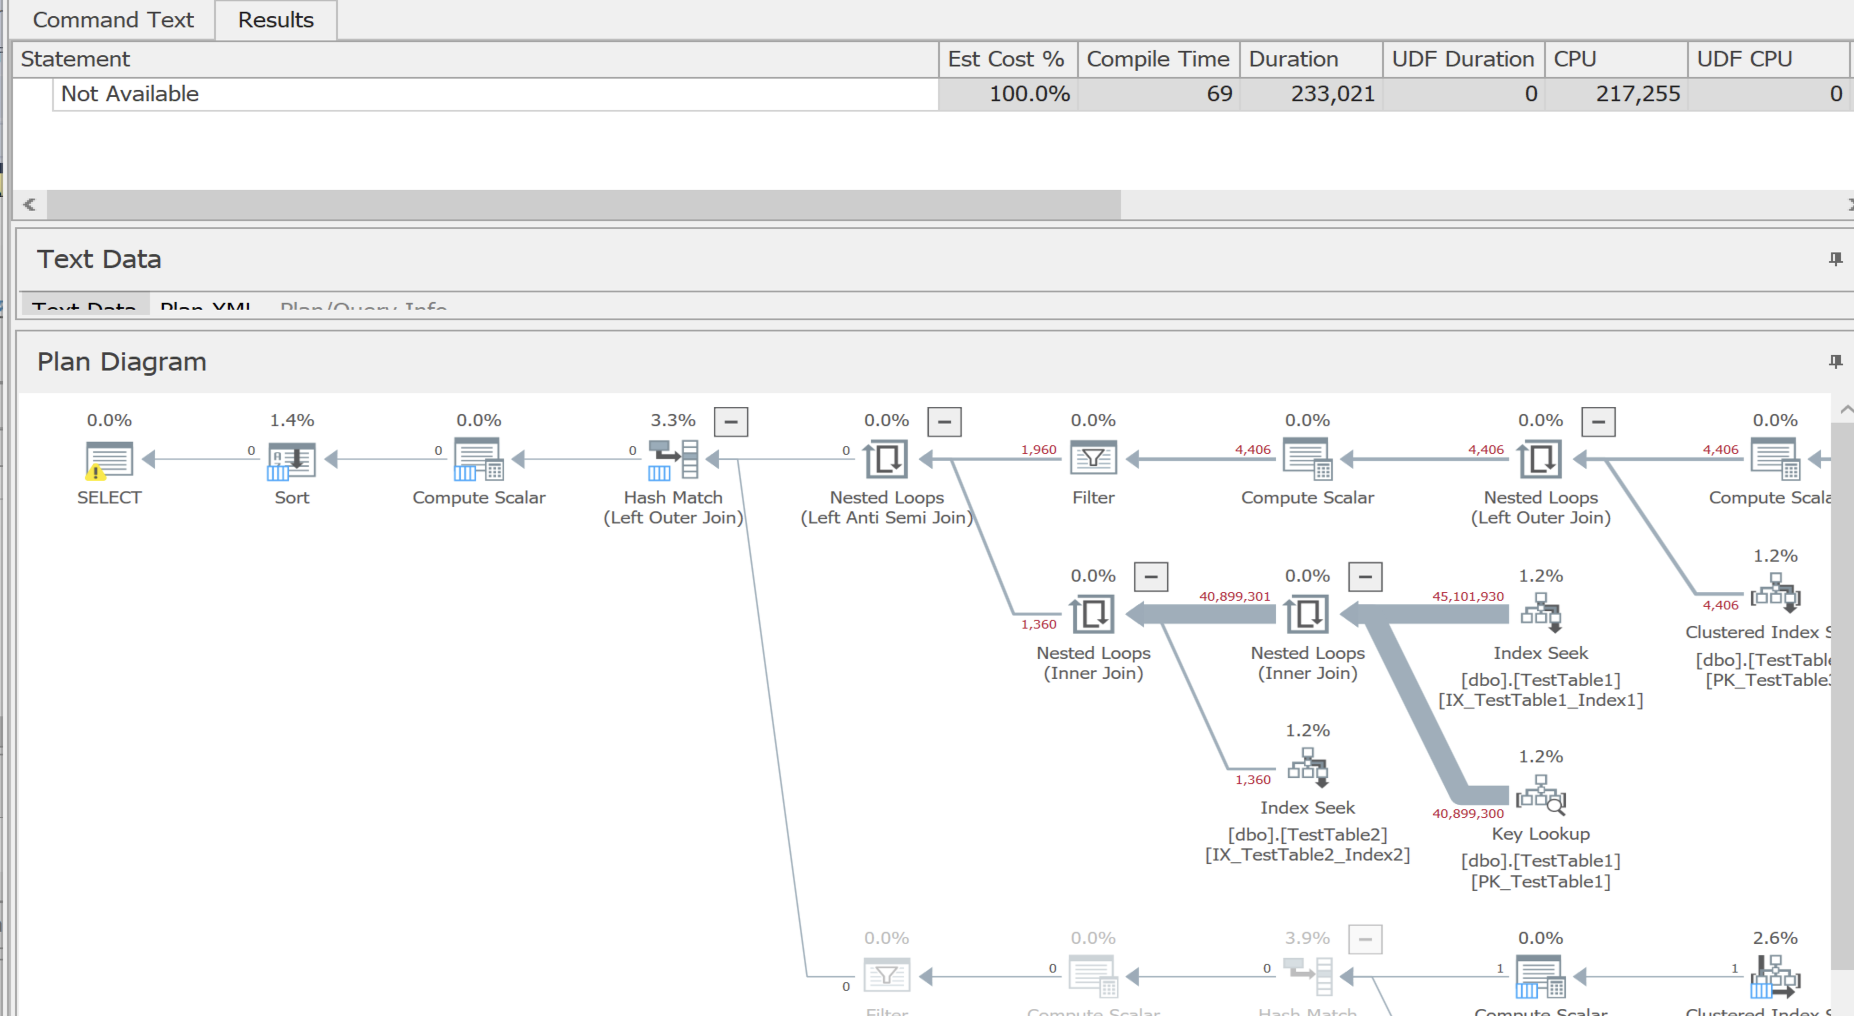The image size is (1854, 1016).
Task: Select the Compute Scalar icon after Sort
Action: (x=479, y=460)
